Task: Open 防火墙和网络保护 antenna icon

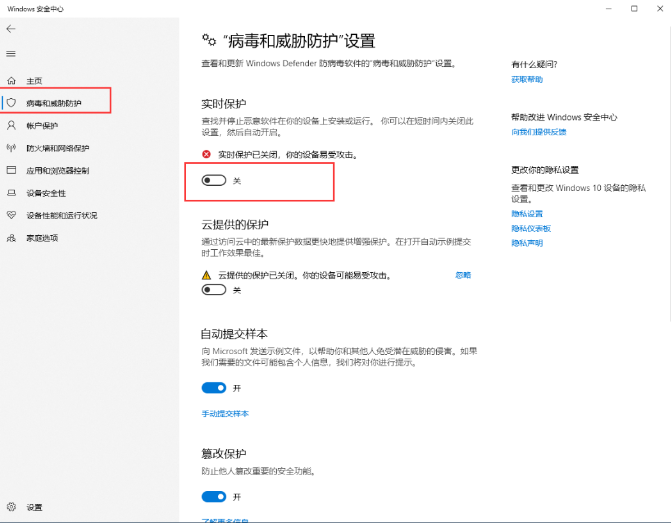Action: pyautogui.click(x=12, y=148)
